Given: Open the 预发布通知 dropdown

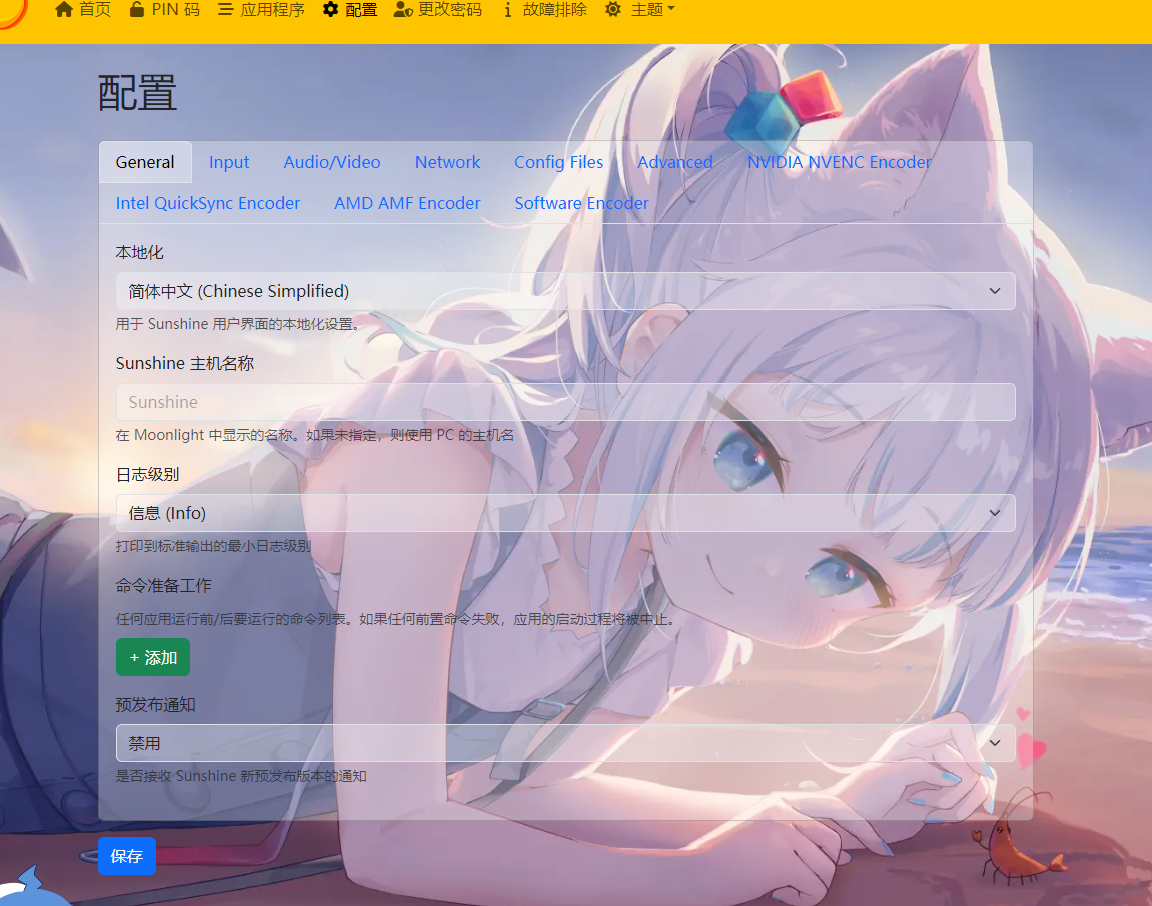Looking at the screenshot, I should [x=566, y=743].
